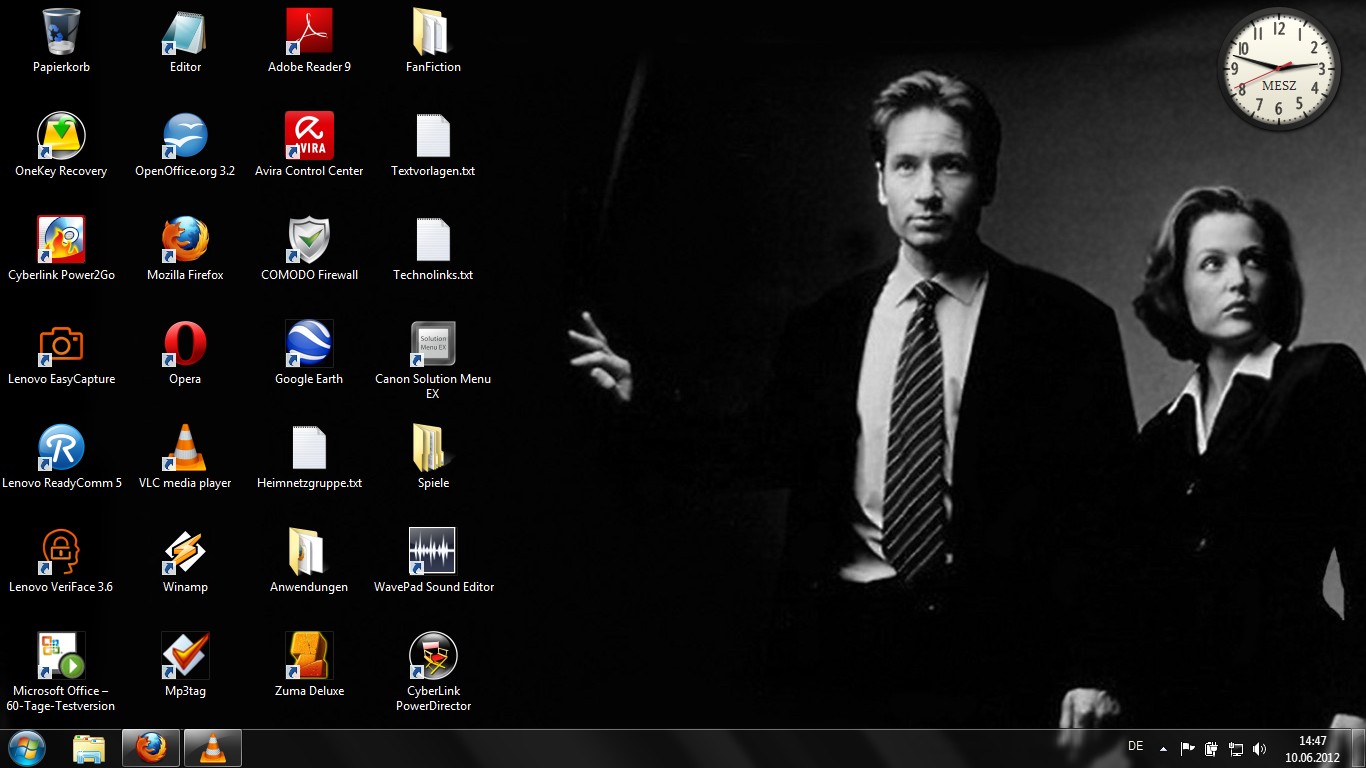Image resolution: width=1366 pixels, height=768 pixels.
Task: Show hidden tray icons with the arrow
Action: tap(1163, 748)
